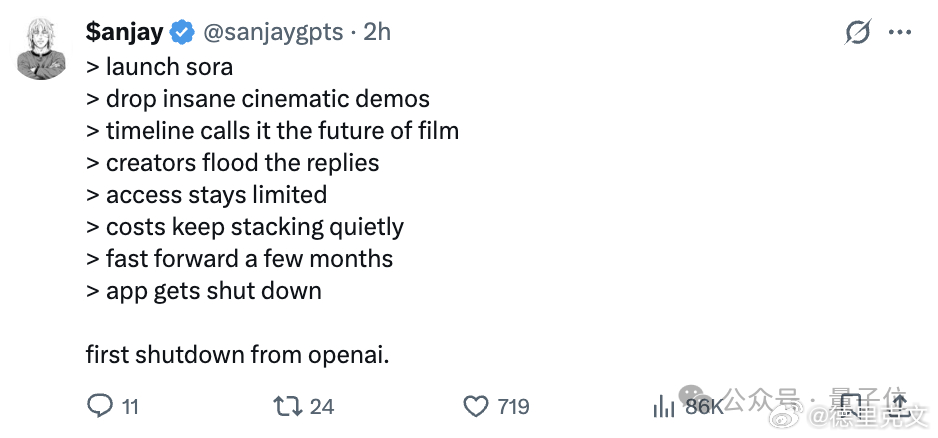Click the "> app gets shut down" line
Image resolution: width=938 pixels, height=438 pixels.
204,291
